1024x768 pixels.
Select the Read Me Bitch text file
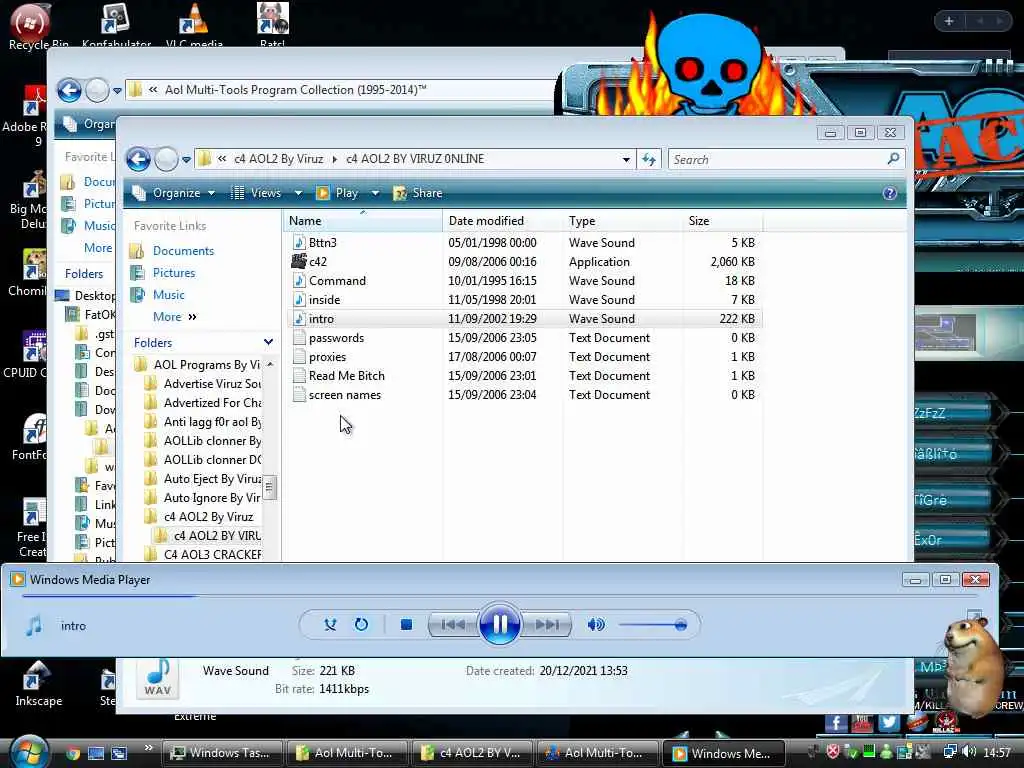pos(524,376)
